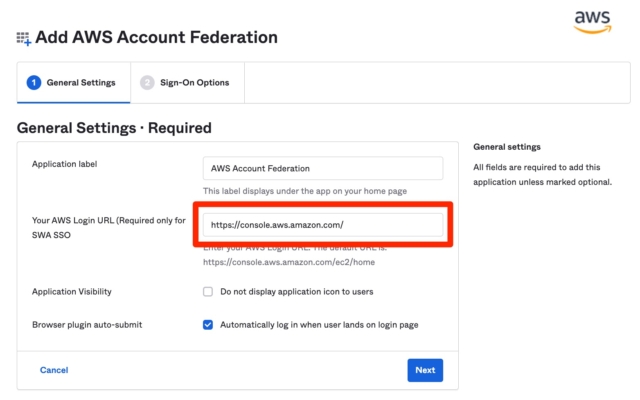This screenshot has width=640, height=400.
Task: Click the 'Browser plugin auto-submit' caption
Action: coord(87,324)
